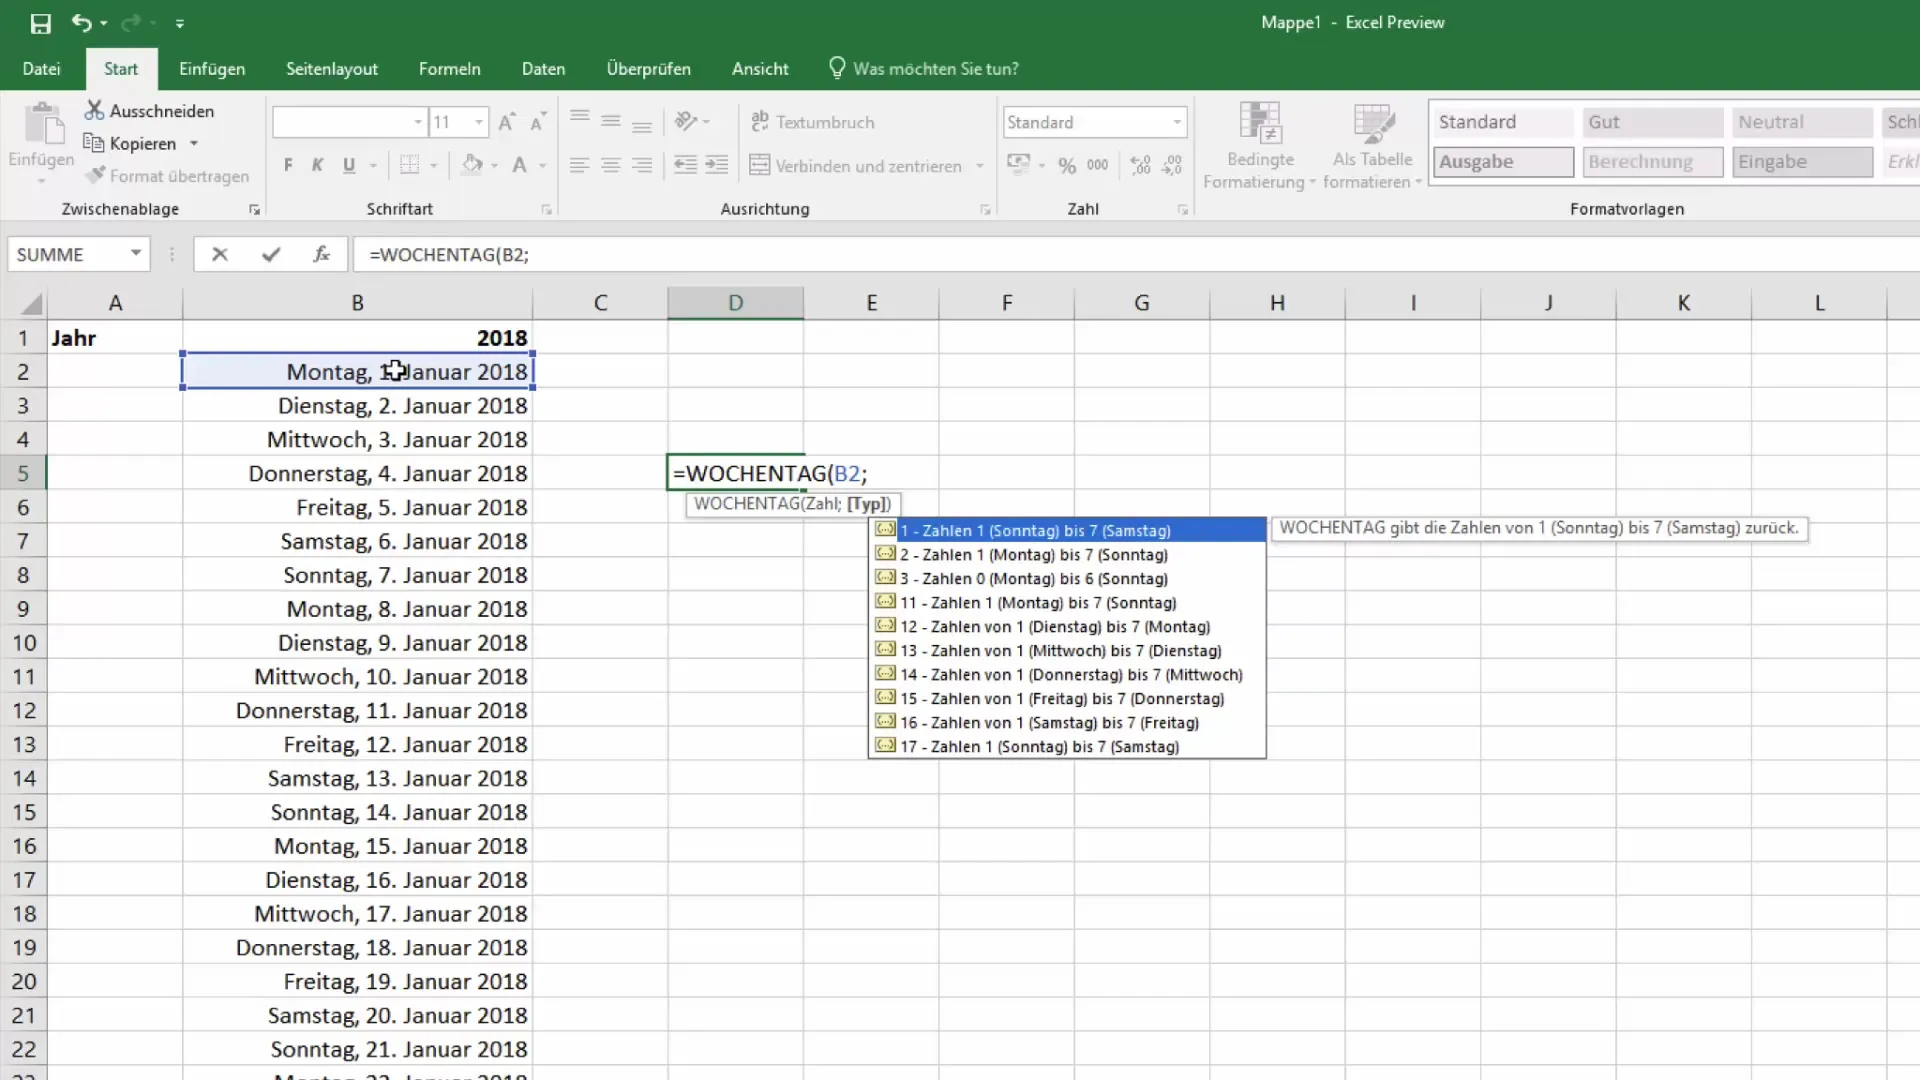Image resolution: width=1920 pixels, height=1080 pixels.
Task: Toggle italic (K) formatting
Action: coord(318,165)
